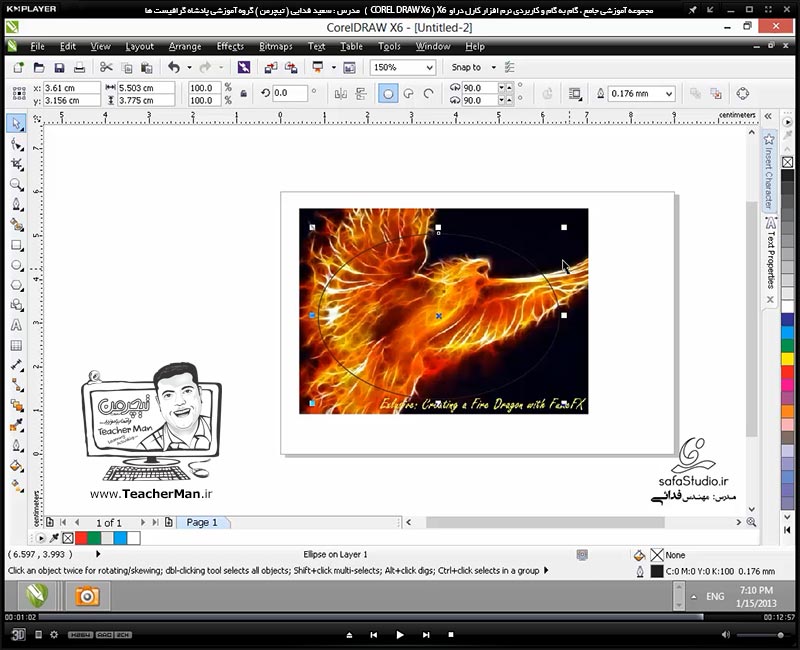
Task: Click the Save icon
Action: point(59,67)
